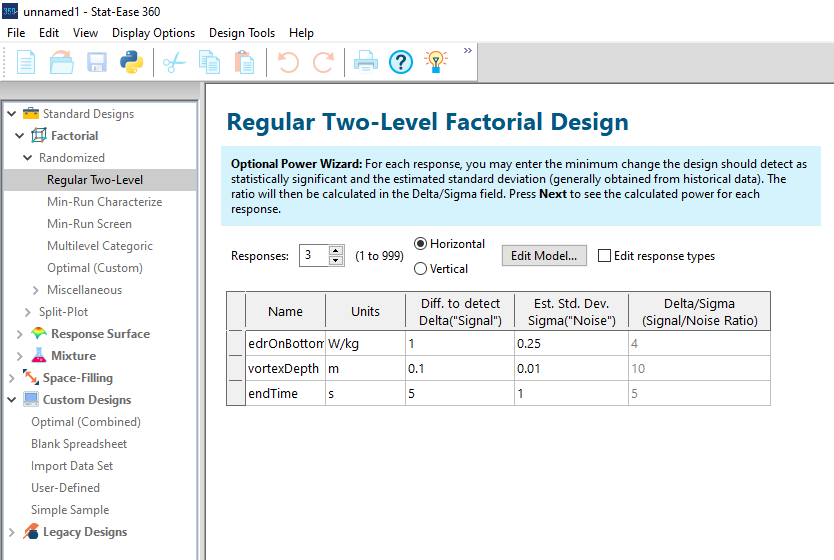Click the Edit Model... button

(x=544, y=256)
